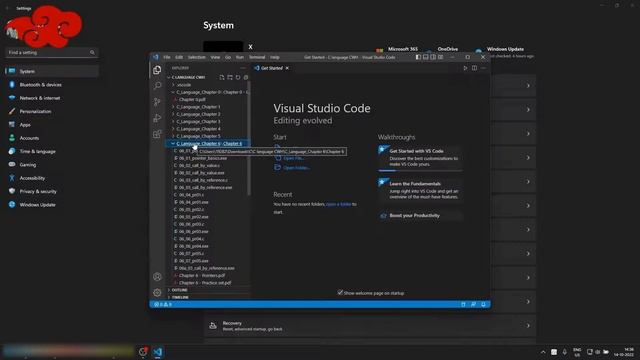Click the Run icon in editor toolbar
640x360 pixels.
[x=465, y=68]
